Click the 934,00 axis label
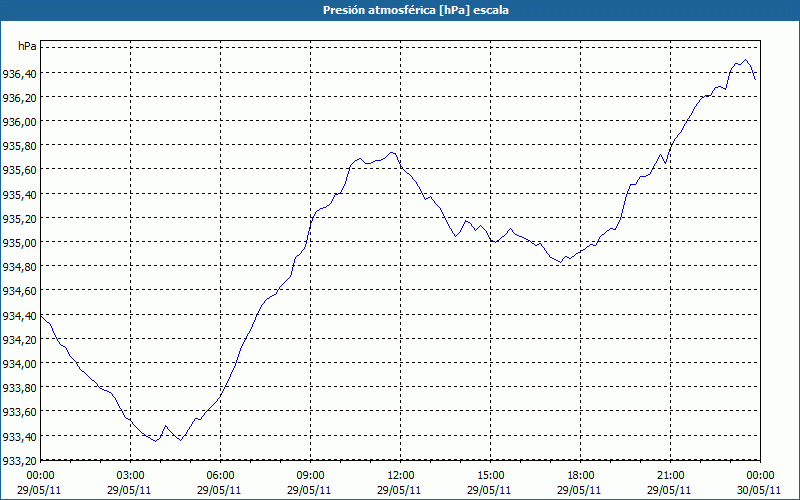This screenshot has height=500, width=800. point(19,365)
